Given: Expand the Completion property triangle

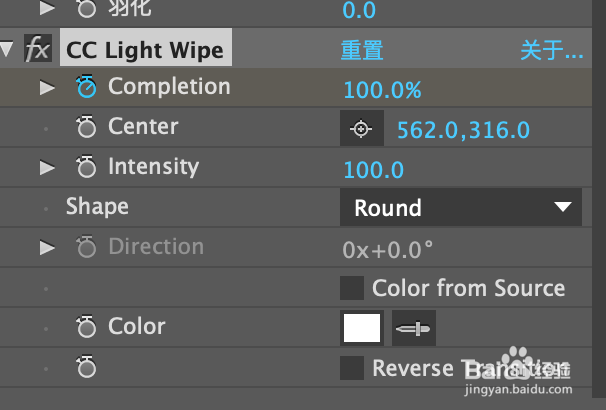Looking at the screenshot, I should tap(47, 88).
